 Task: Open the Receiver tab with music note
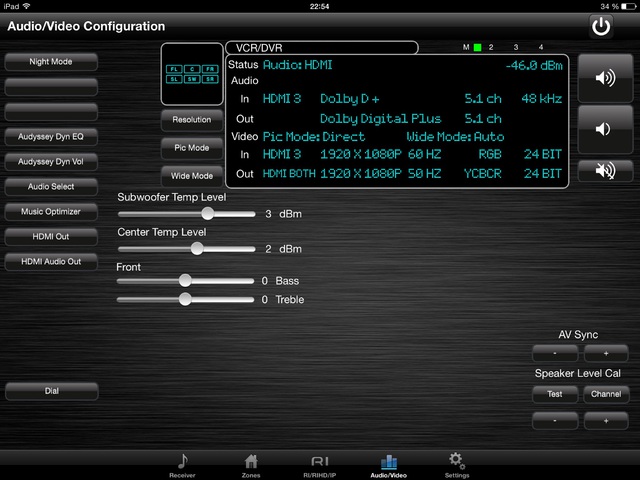tap(182, 464)
